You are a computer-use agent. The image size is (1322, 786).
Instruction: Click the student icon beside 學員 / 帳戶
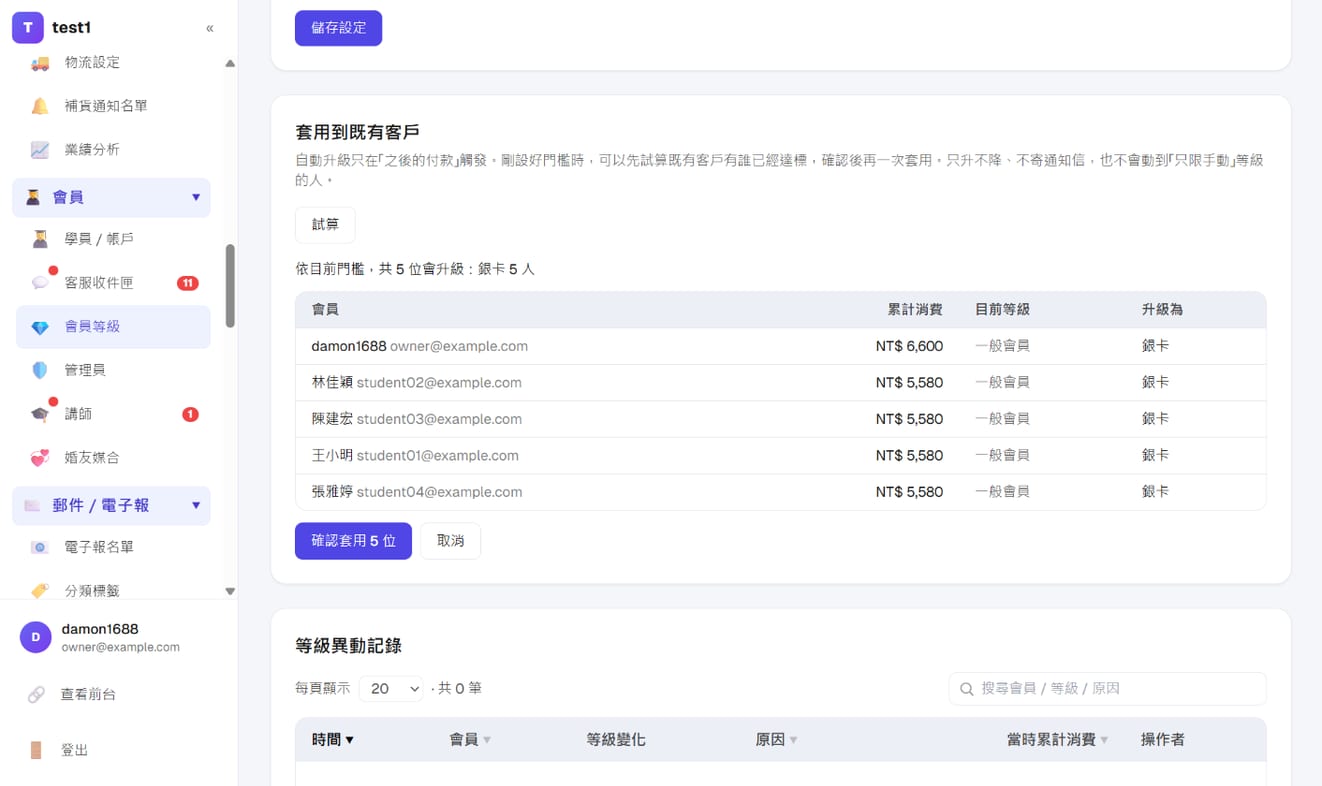[x=40, y=239]
